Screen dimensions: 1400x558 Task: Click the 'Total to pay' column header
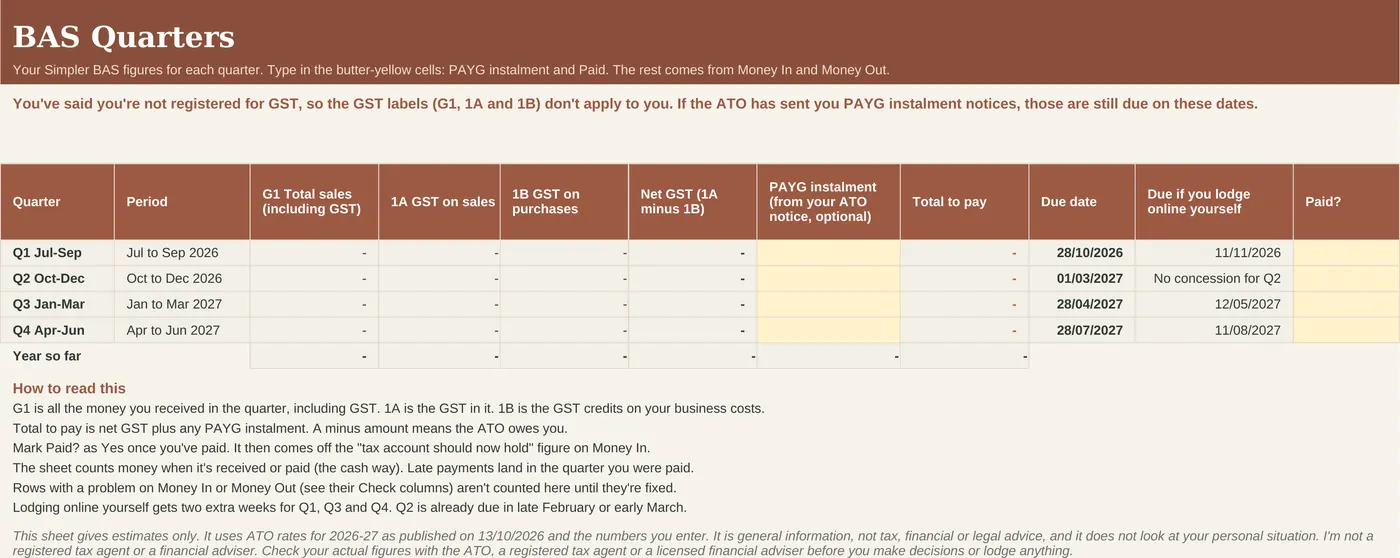[964, 202]
